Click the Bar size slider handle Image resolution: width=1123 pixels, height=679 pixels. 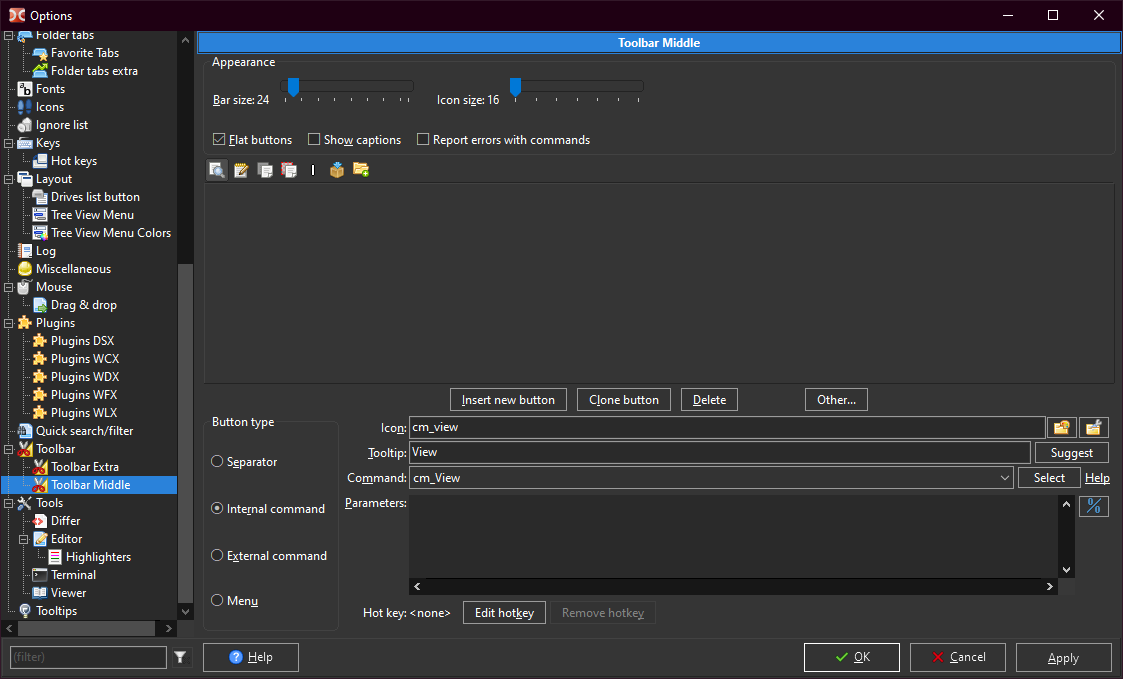coord(293,88)
